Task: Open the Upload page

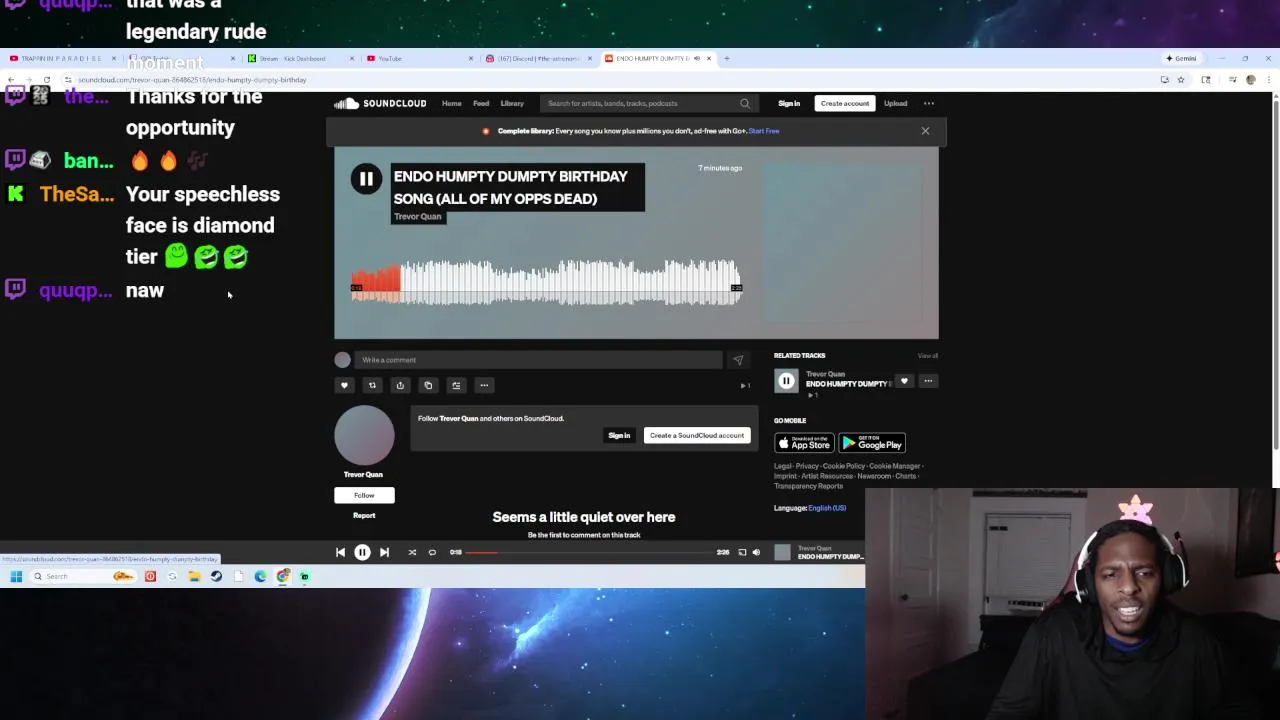Action: pos(895,103)
